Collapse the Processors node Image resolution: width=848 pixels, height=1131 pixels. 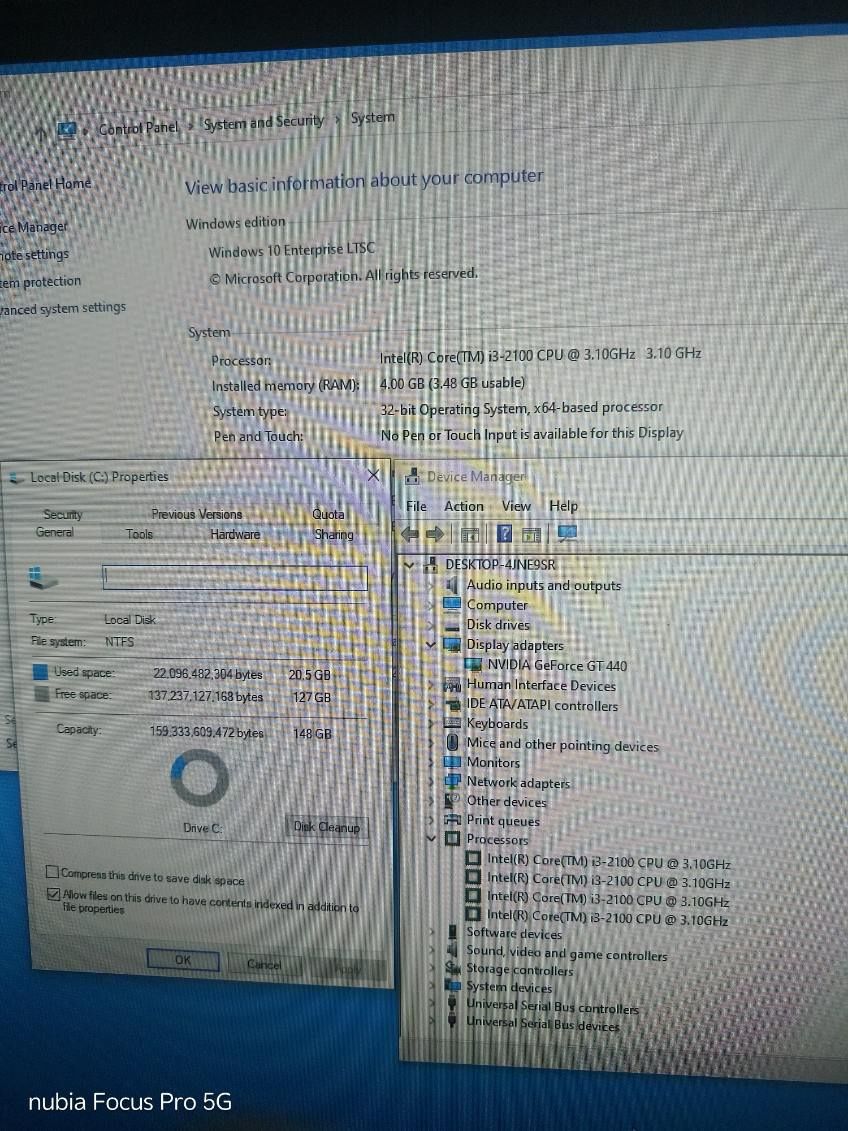click(431, 838)
